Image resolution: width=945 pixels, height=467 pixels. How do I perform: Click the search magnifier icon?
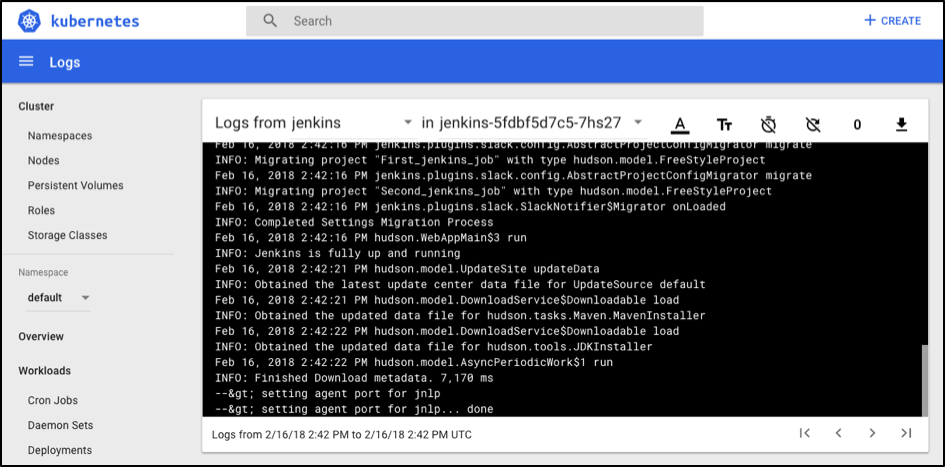tap(270, 20)
